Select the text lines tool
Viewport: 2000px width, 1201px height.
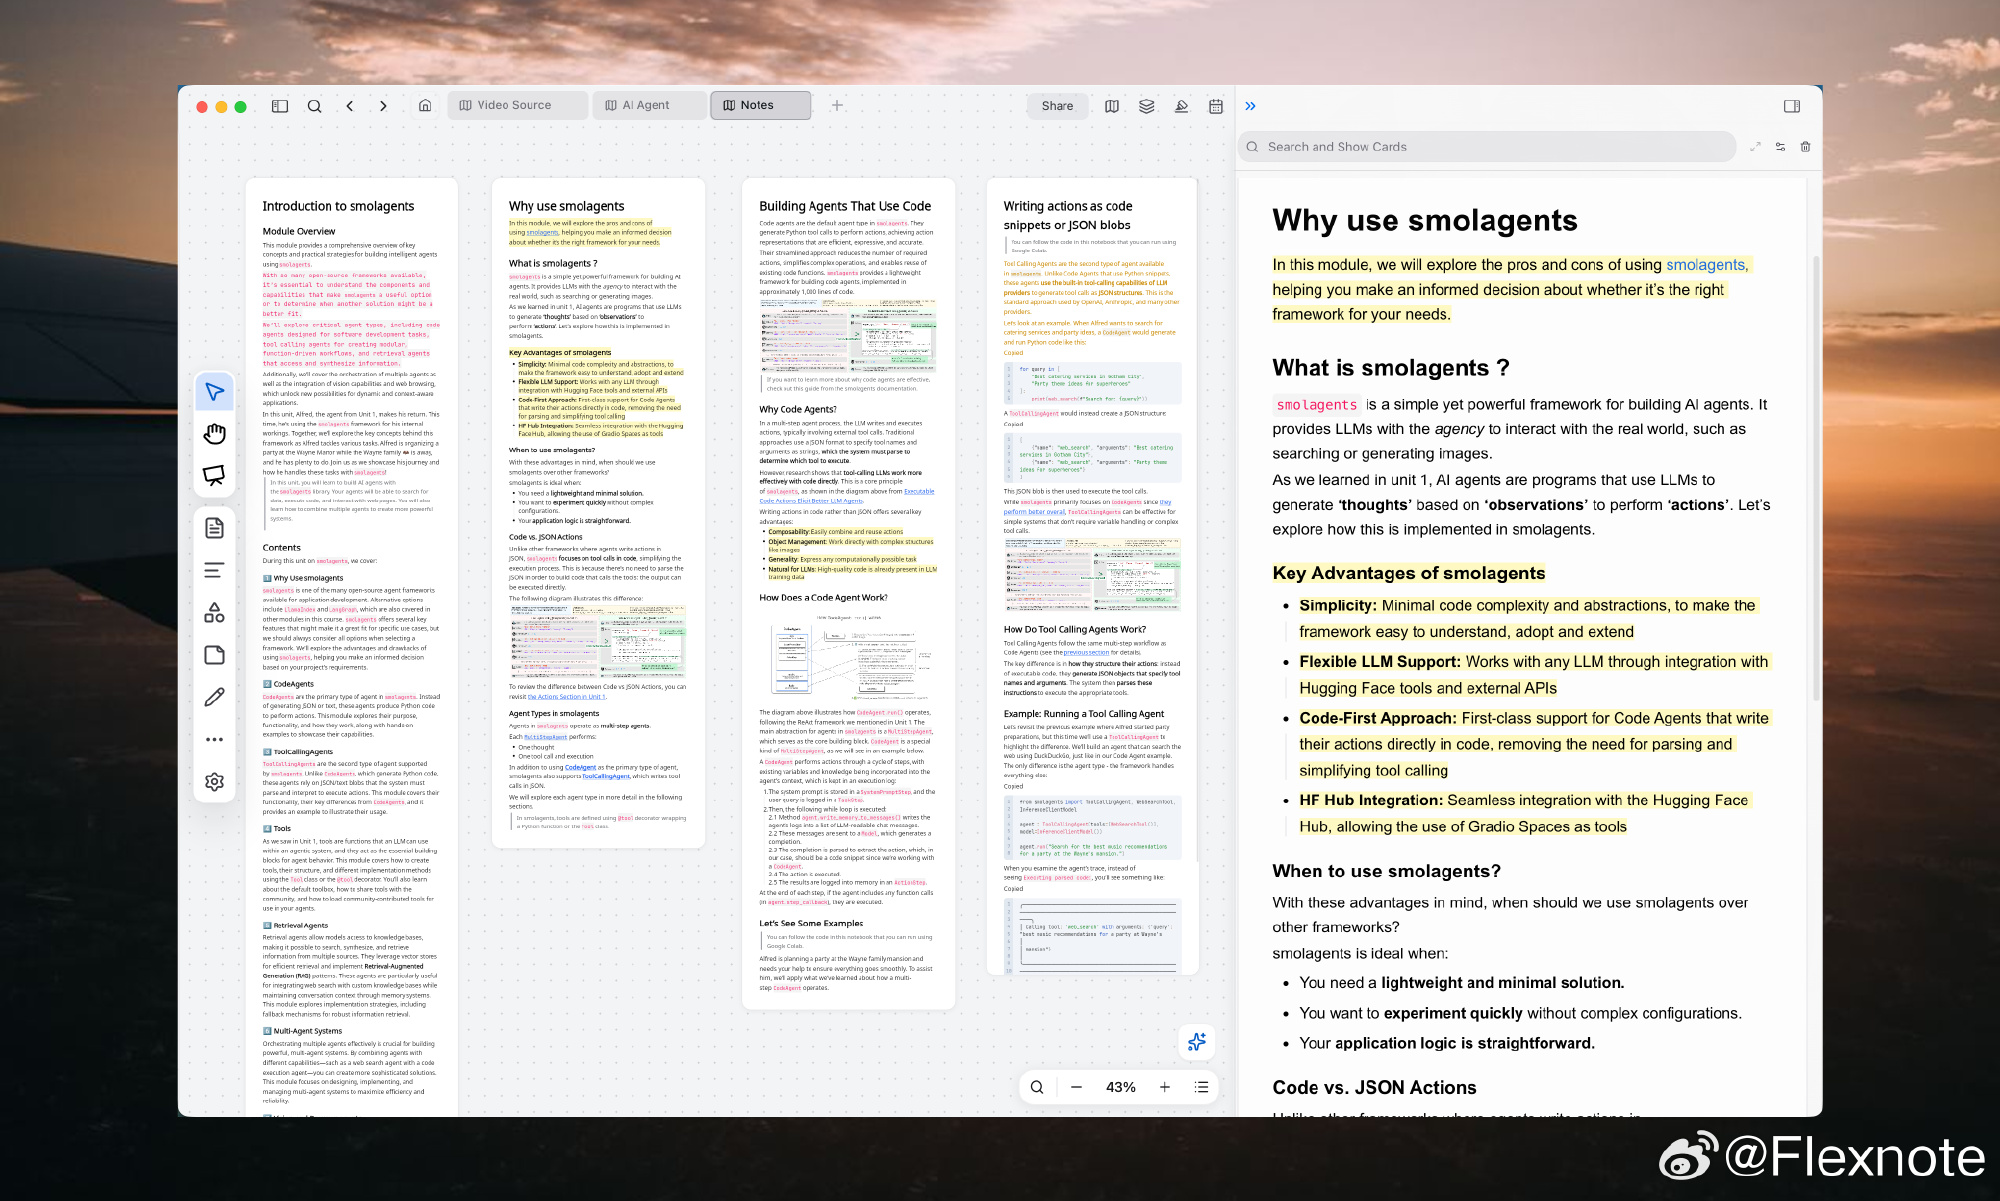tap(214, 570)
